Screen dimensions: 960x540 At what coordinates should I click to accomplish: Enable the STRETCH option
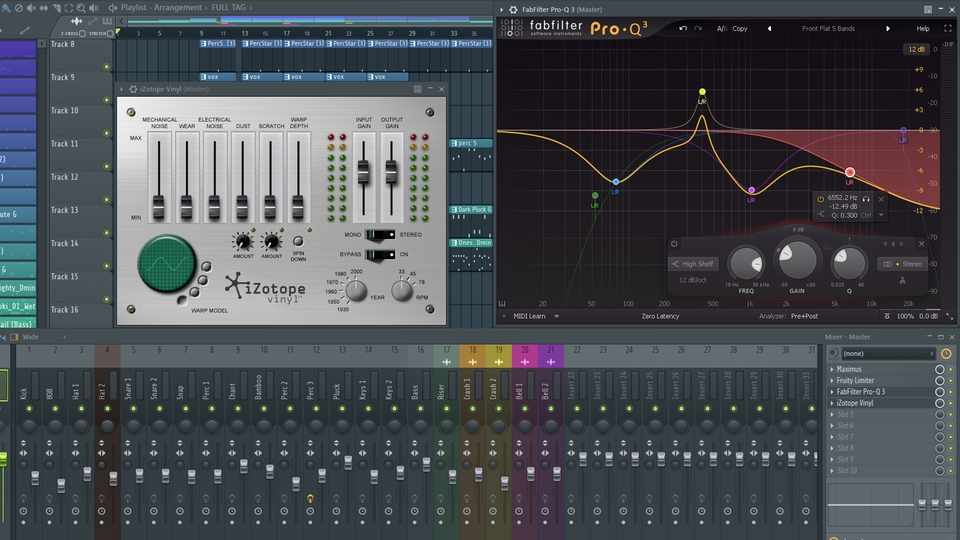[x=110, y=34]
